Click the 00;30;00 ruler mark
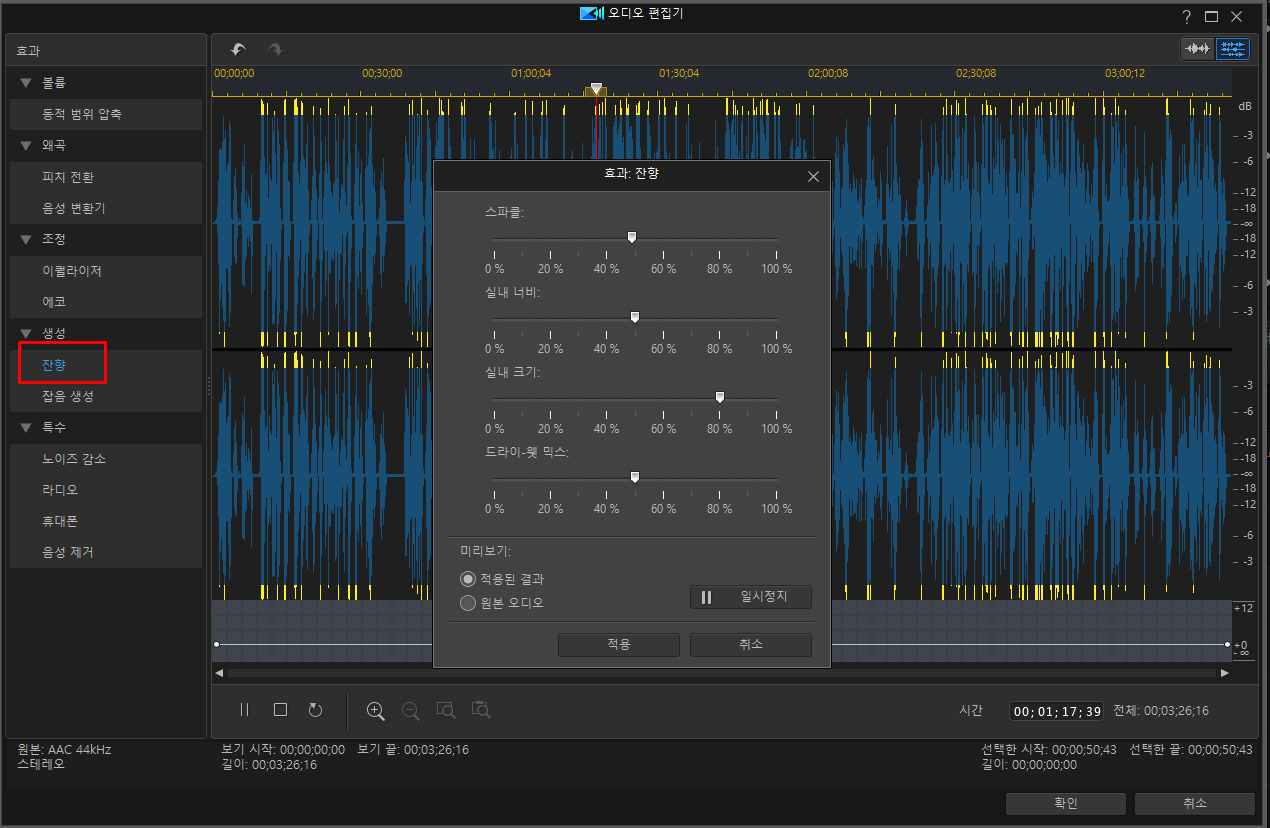 click(382, 74)
